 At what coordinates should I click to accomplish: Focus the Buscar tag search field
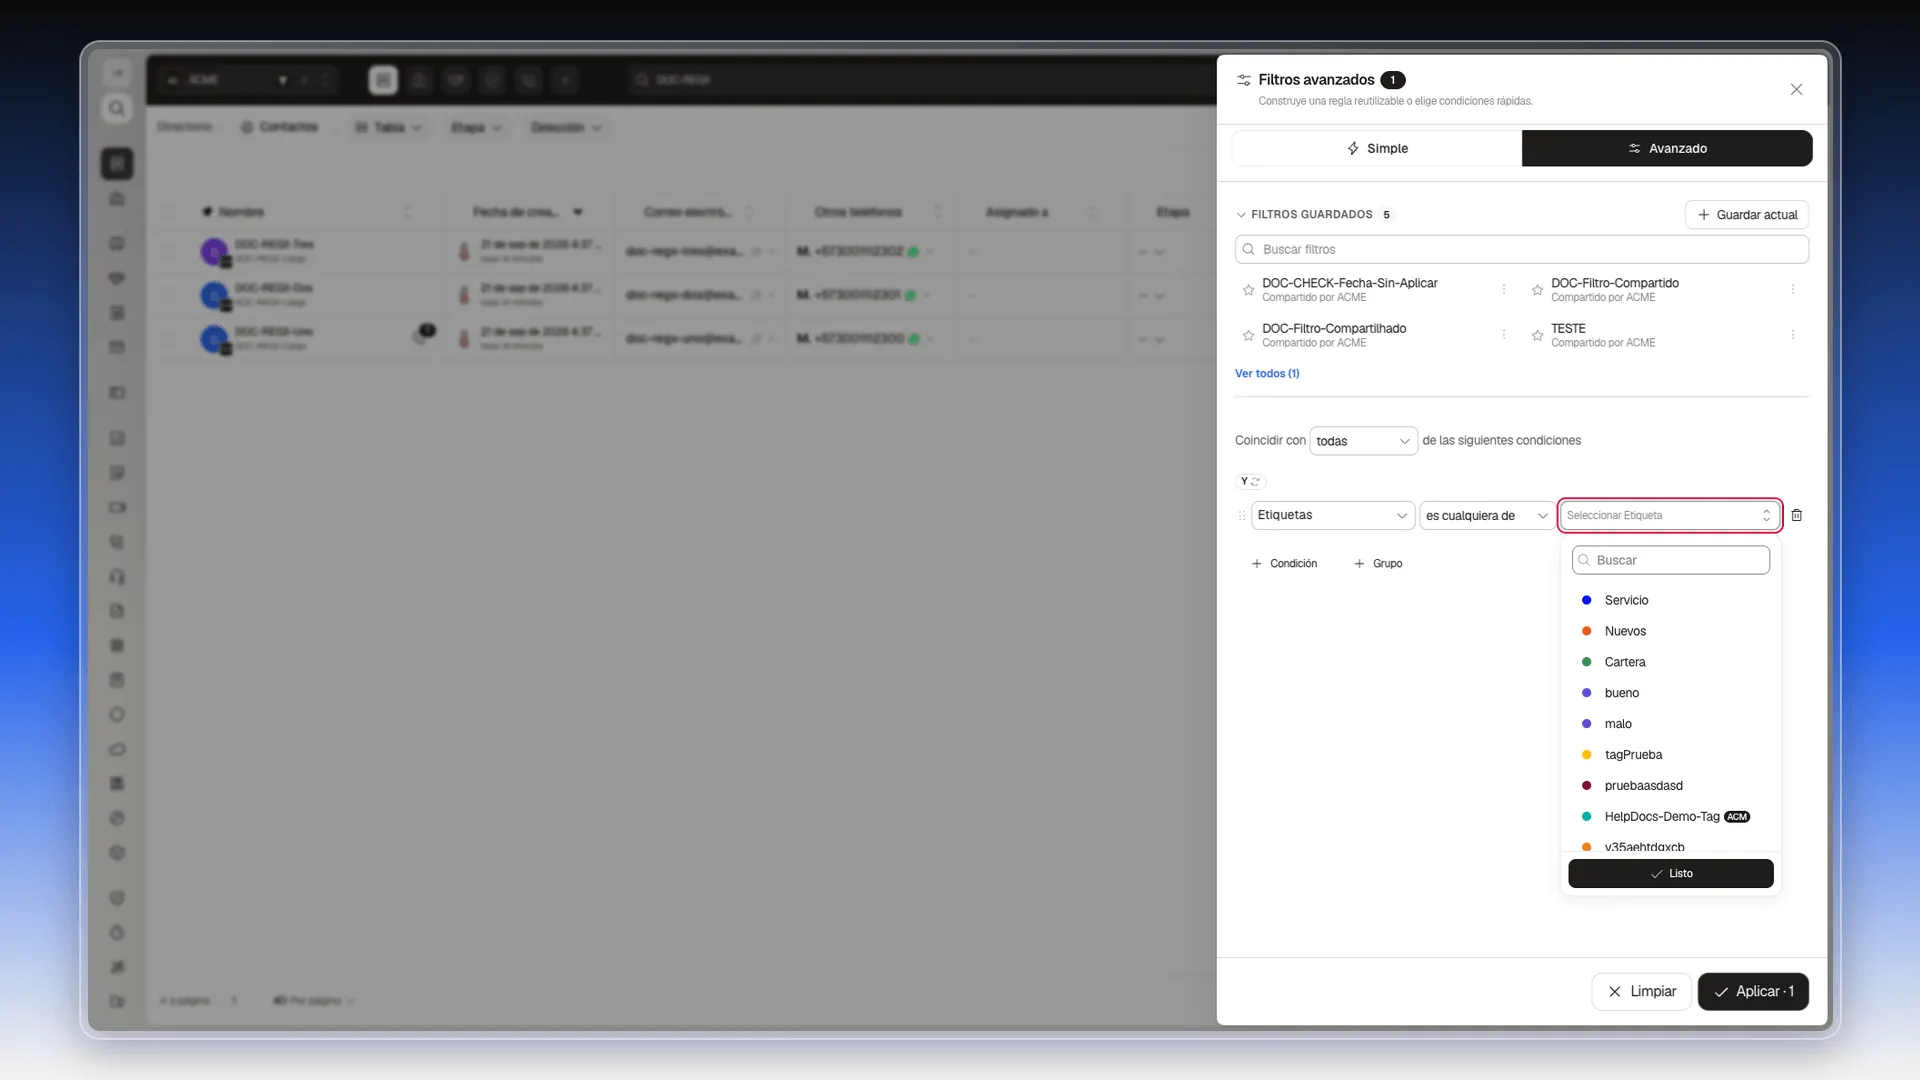point(1670,560)
